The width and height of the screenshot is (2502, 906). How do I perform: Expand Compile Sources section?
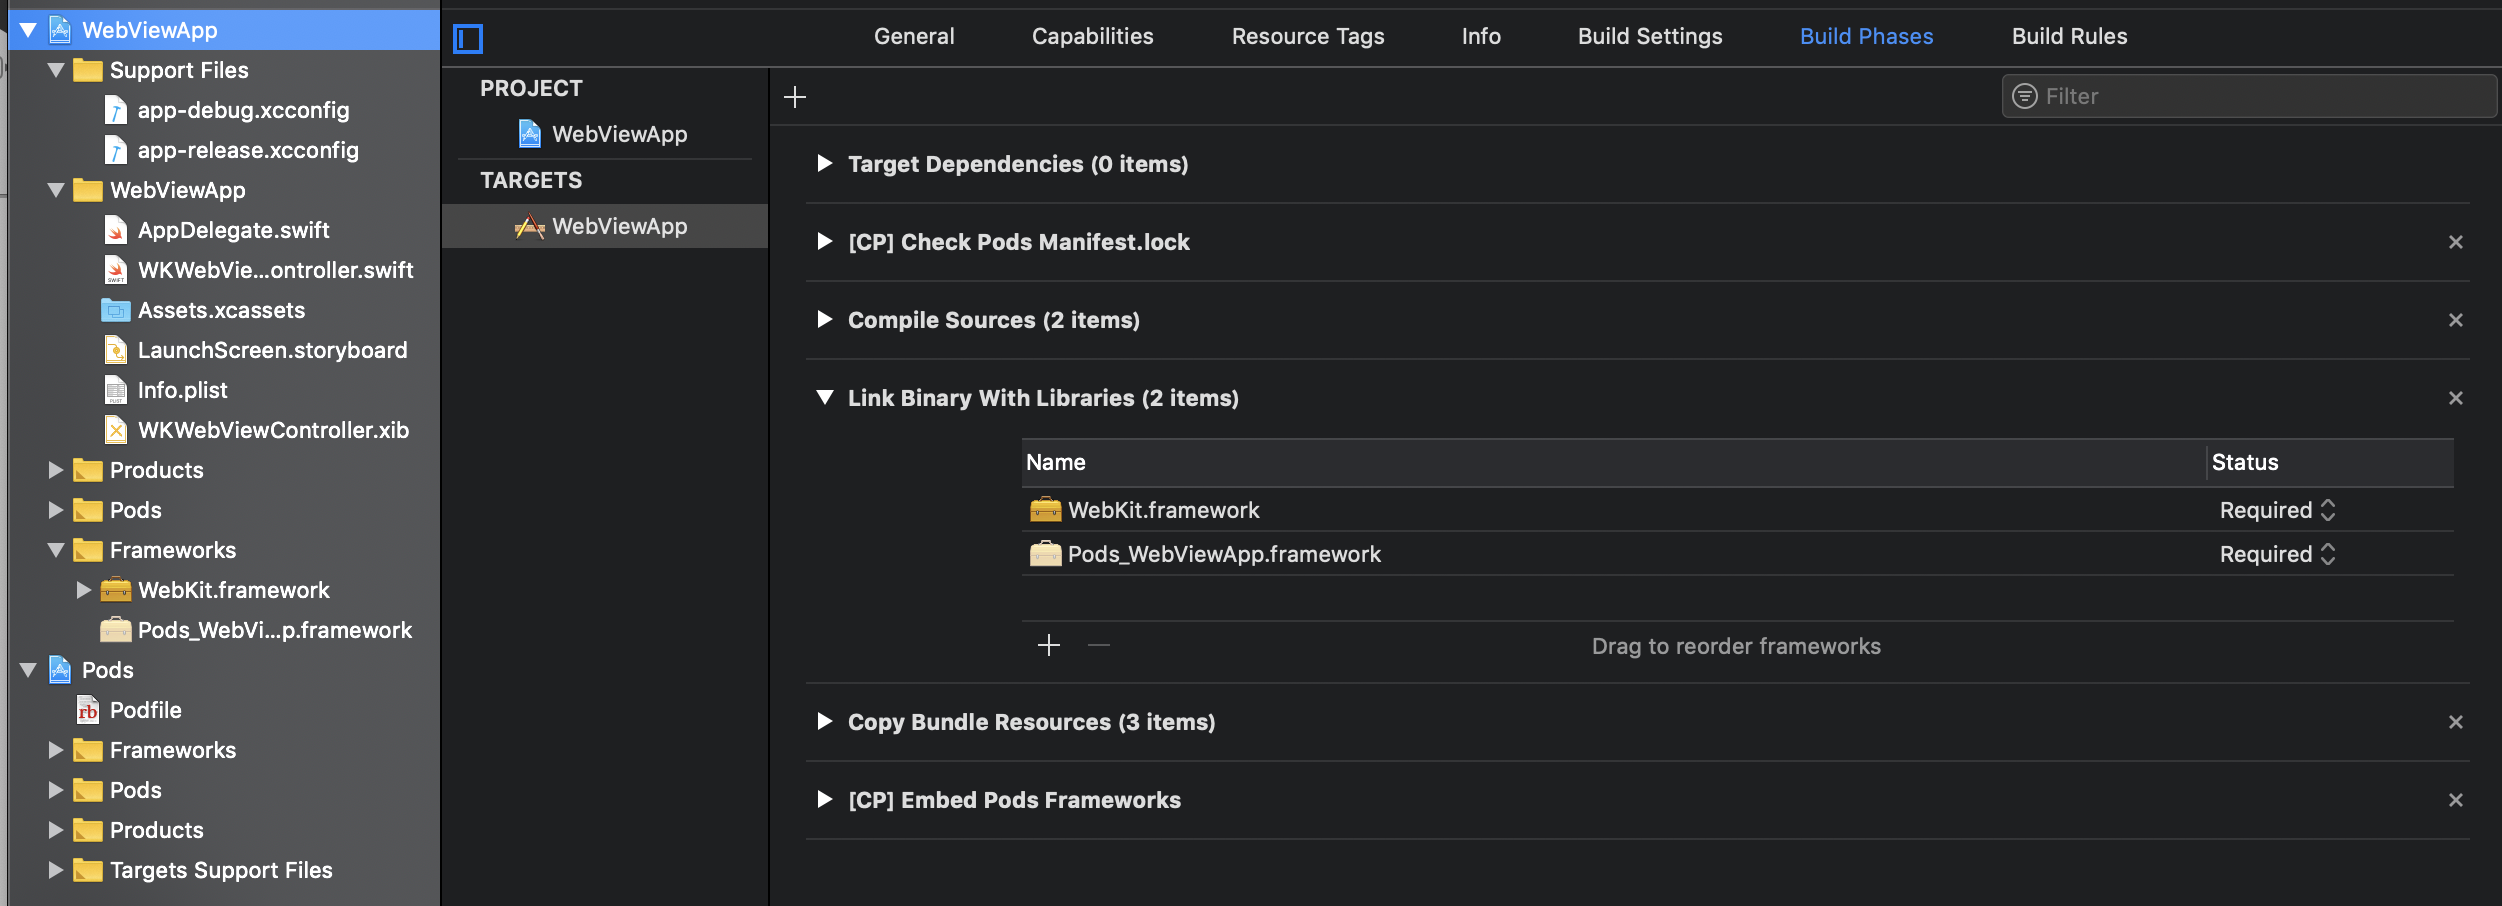point(824,319)
